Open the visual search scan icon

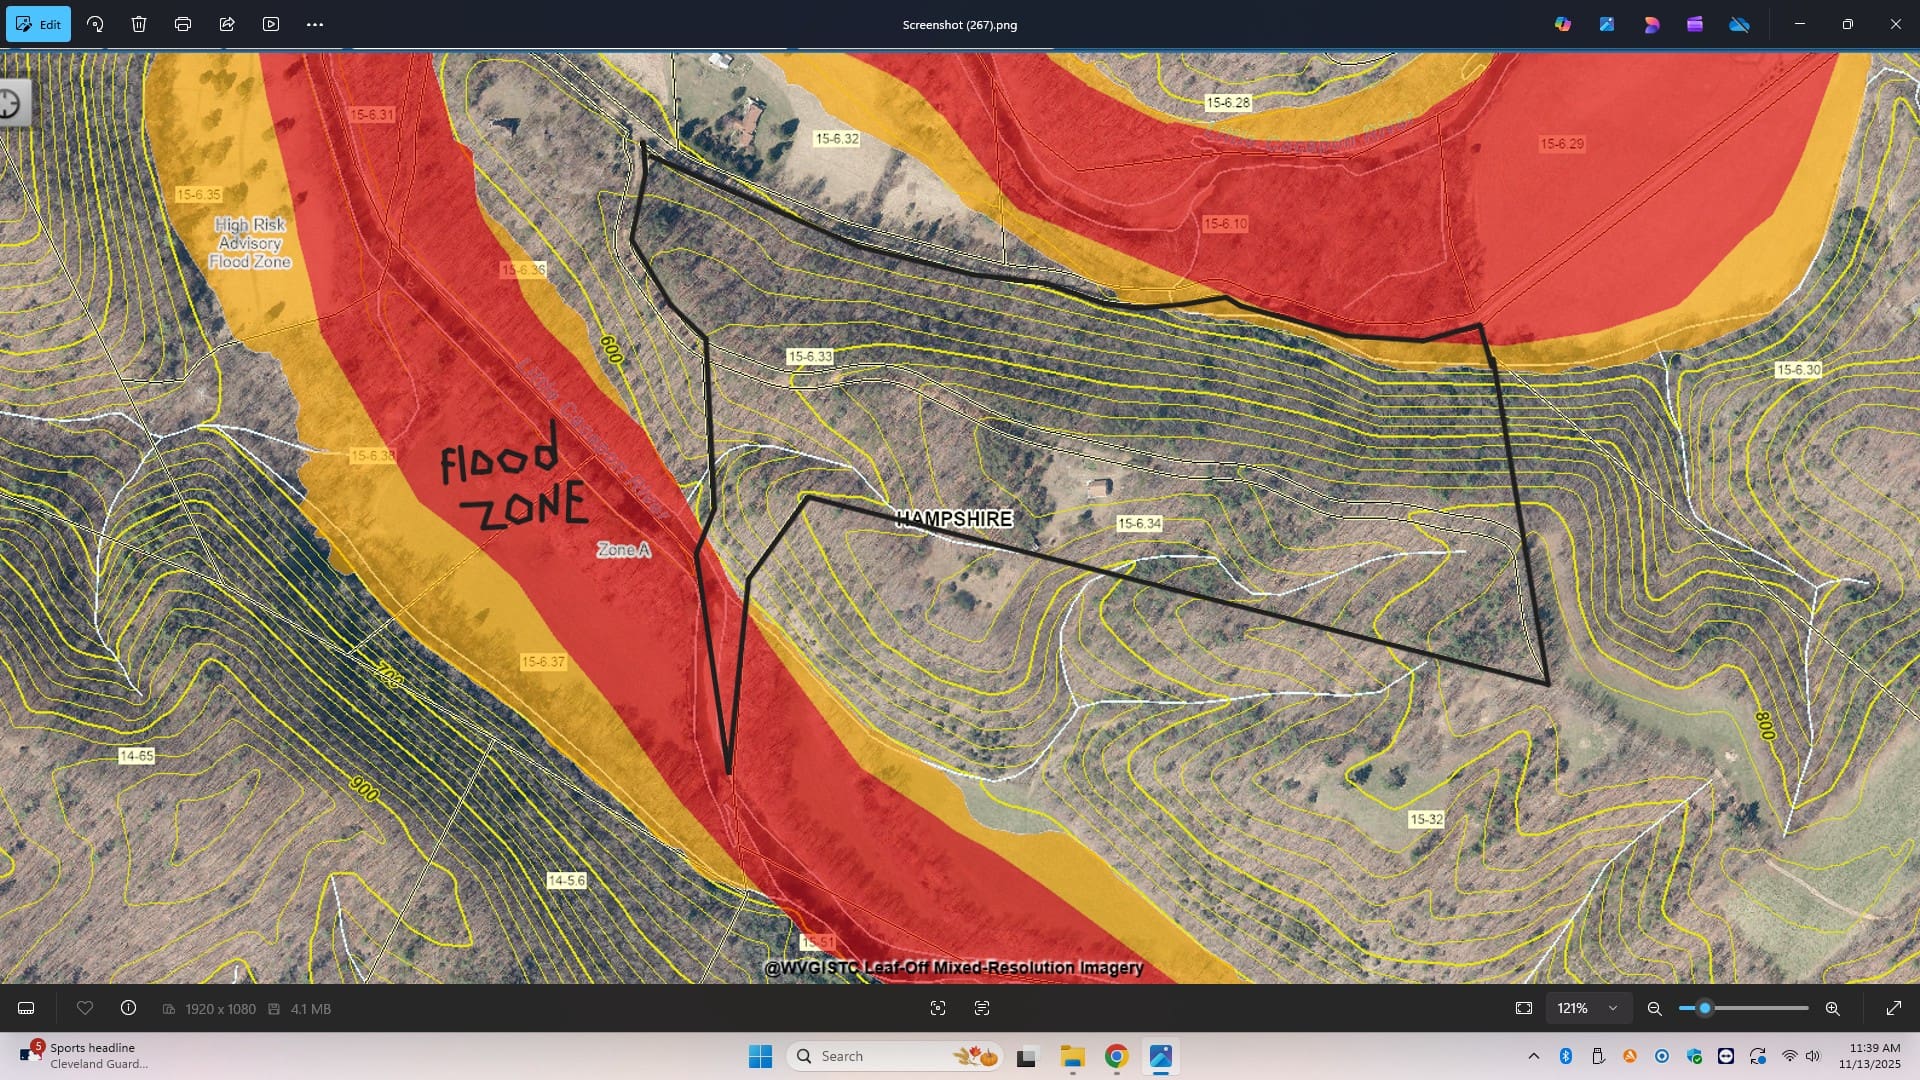point(938,1008)
